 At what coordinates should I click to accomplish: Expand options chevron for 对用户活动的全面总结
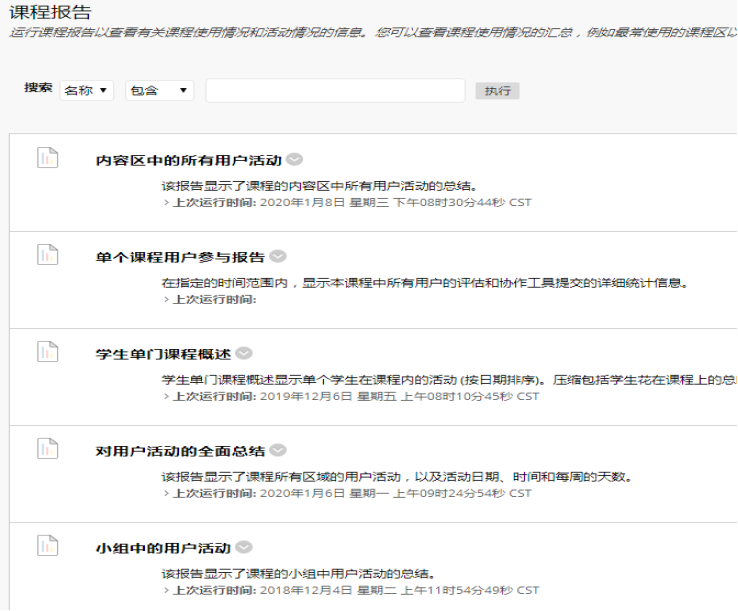tap(278, 451)
